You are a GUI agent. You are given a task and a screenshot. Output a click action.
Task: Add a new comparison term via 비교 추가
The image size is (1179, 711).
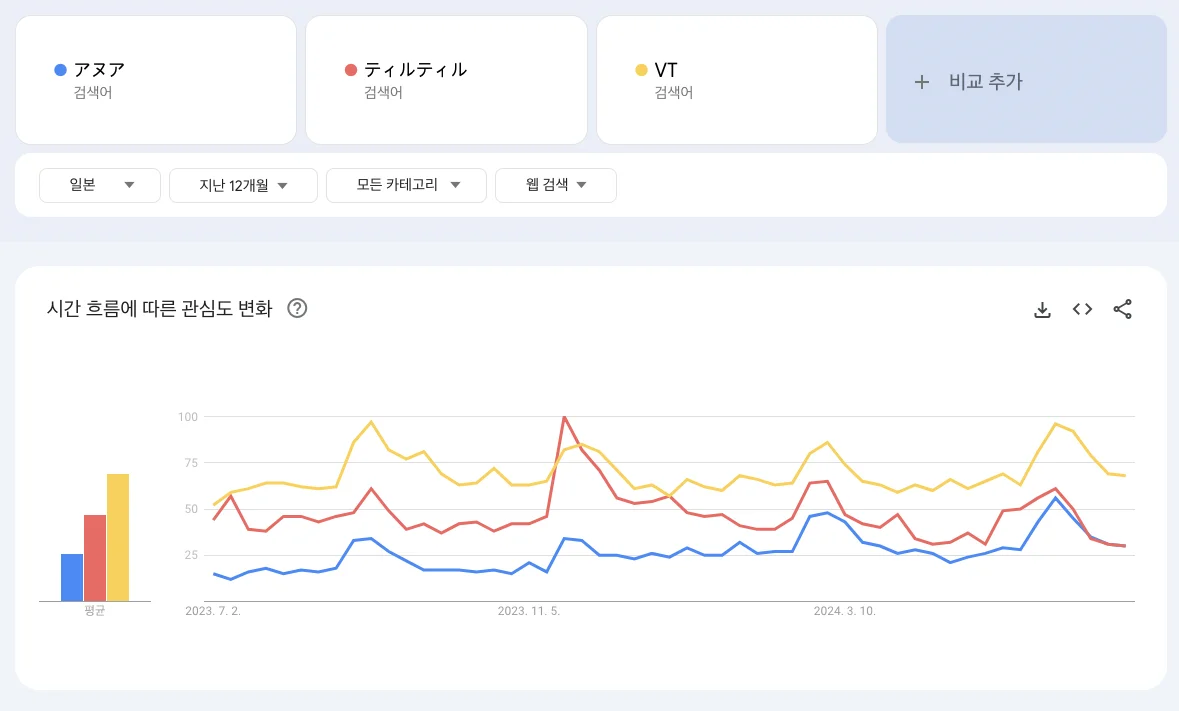point(1026,82)
